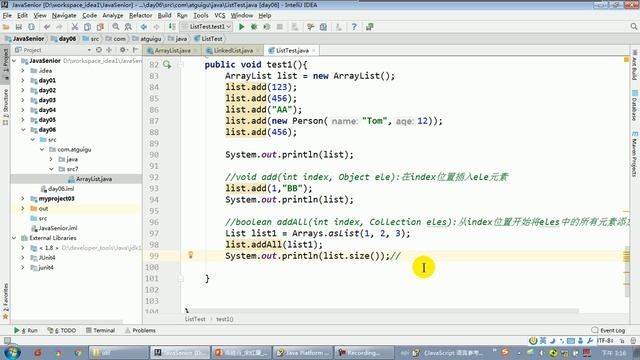The height and width of the screenshot is (360, 640).
Task: Expand the myproject03 folder
Action: click(x=23, y=198)
